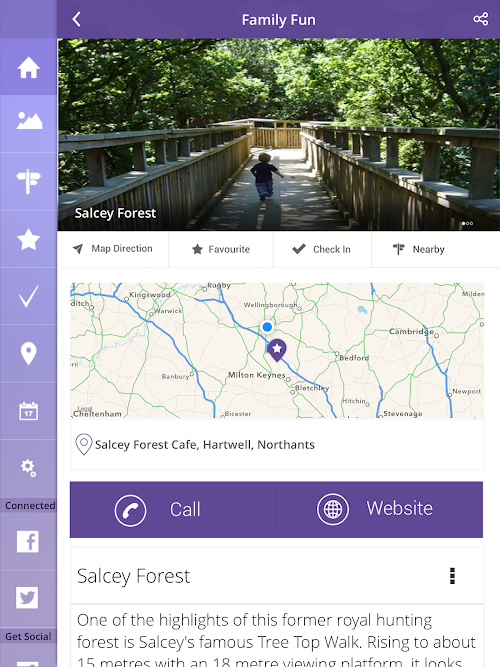Tap the purple star map marker
This screenshot has width=500, height=667.
[277, 350]
